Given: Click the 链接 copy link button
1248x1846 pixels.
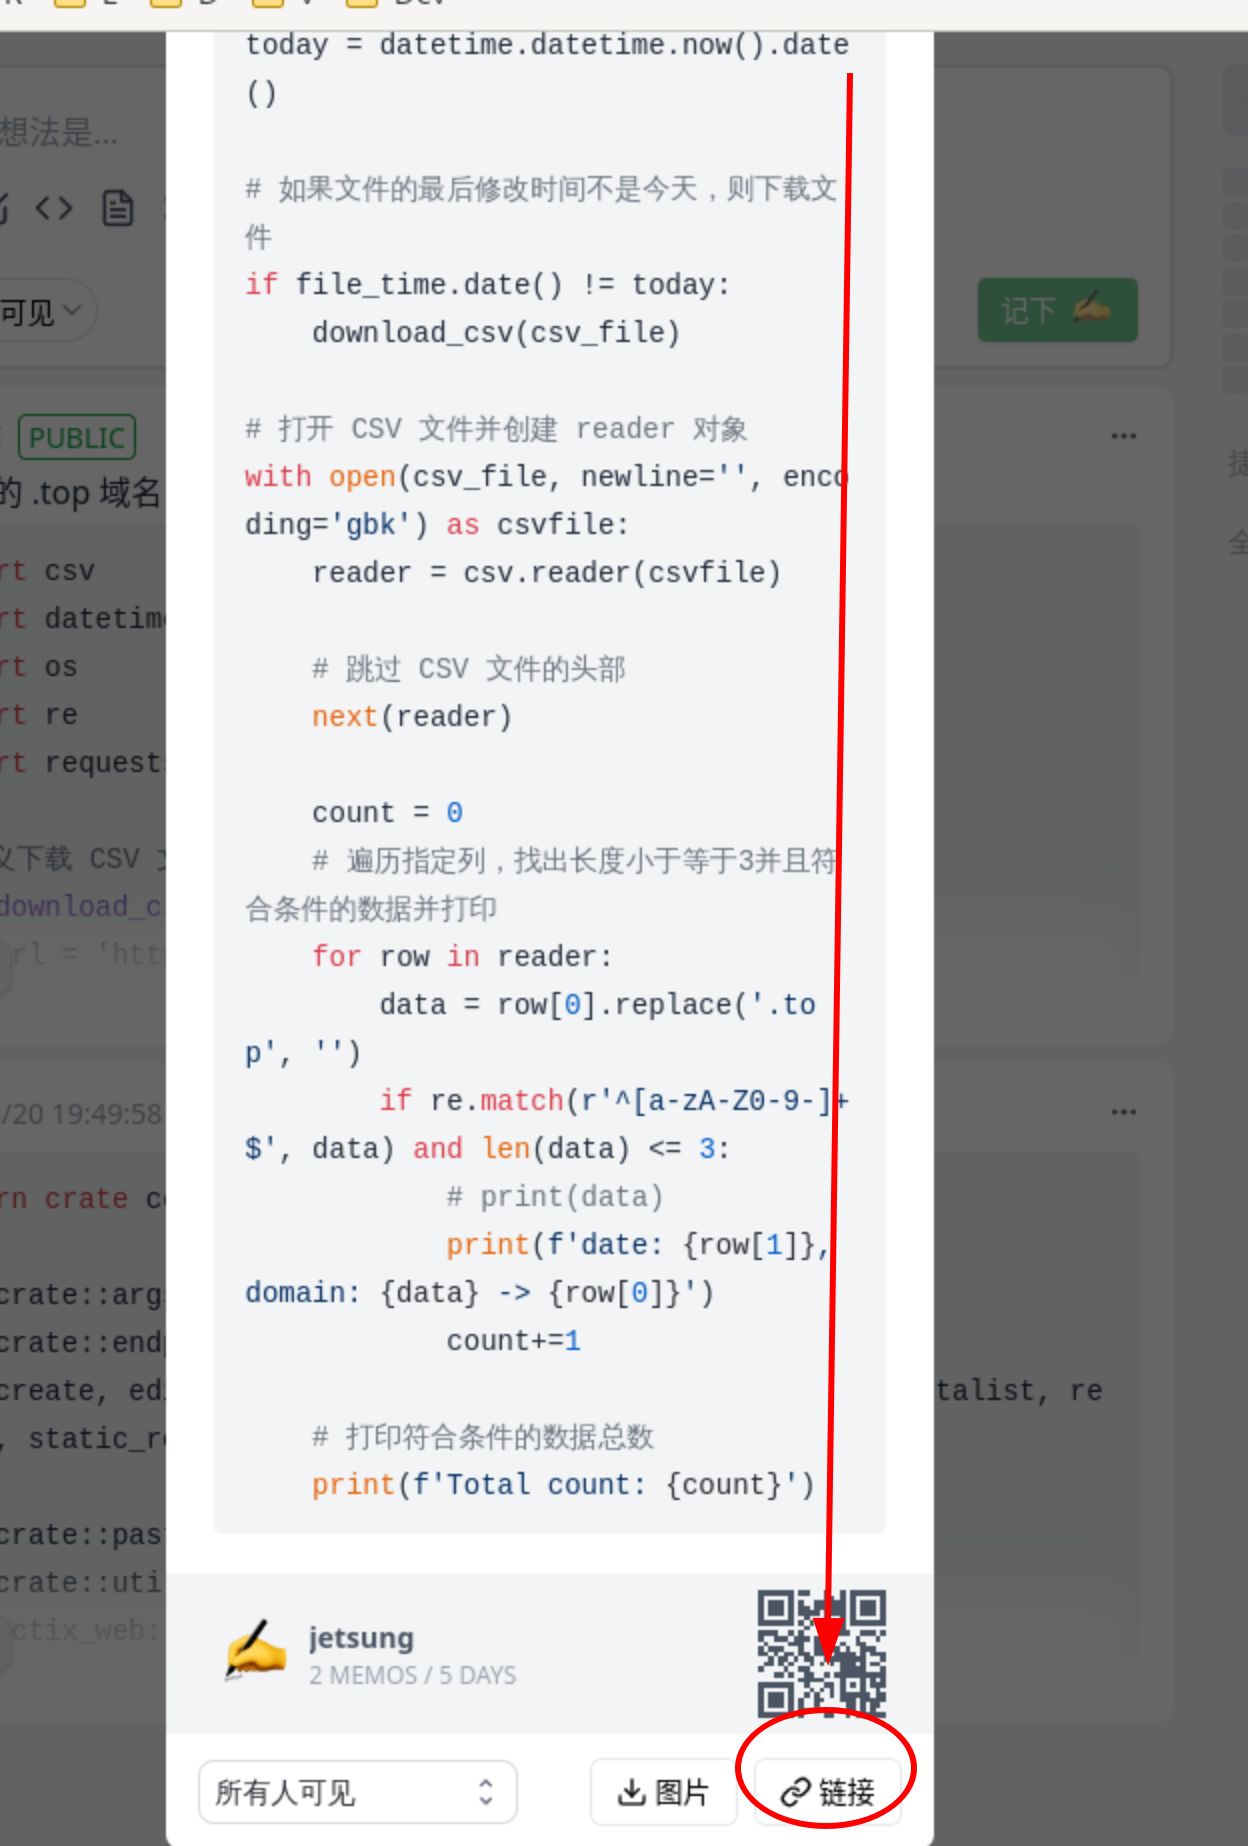Looking at the screenshot, I should tap(828, 1792).
